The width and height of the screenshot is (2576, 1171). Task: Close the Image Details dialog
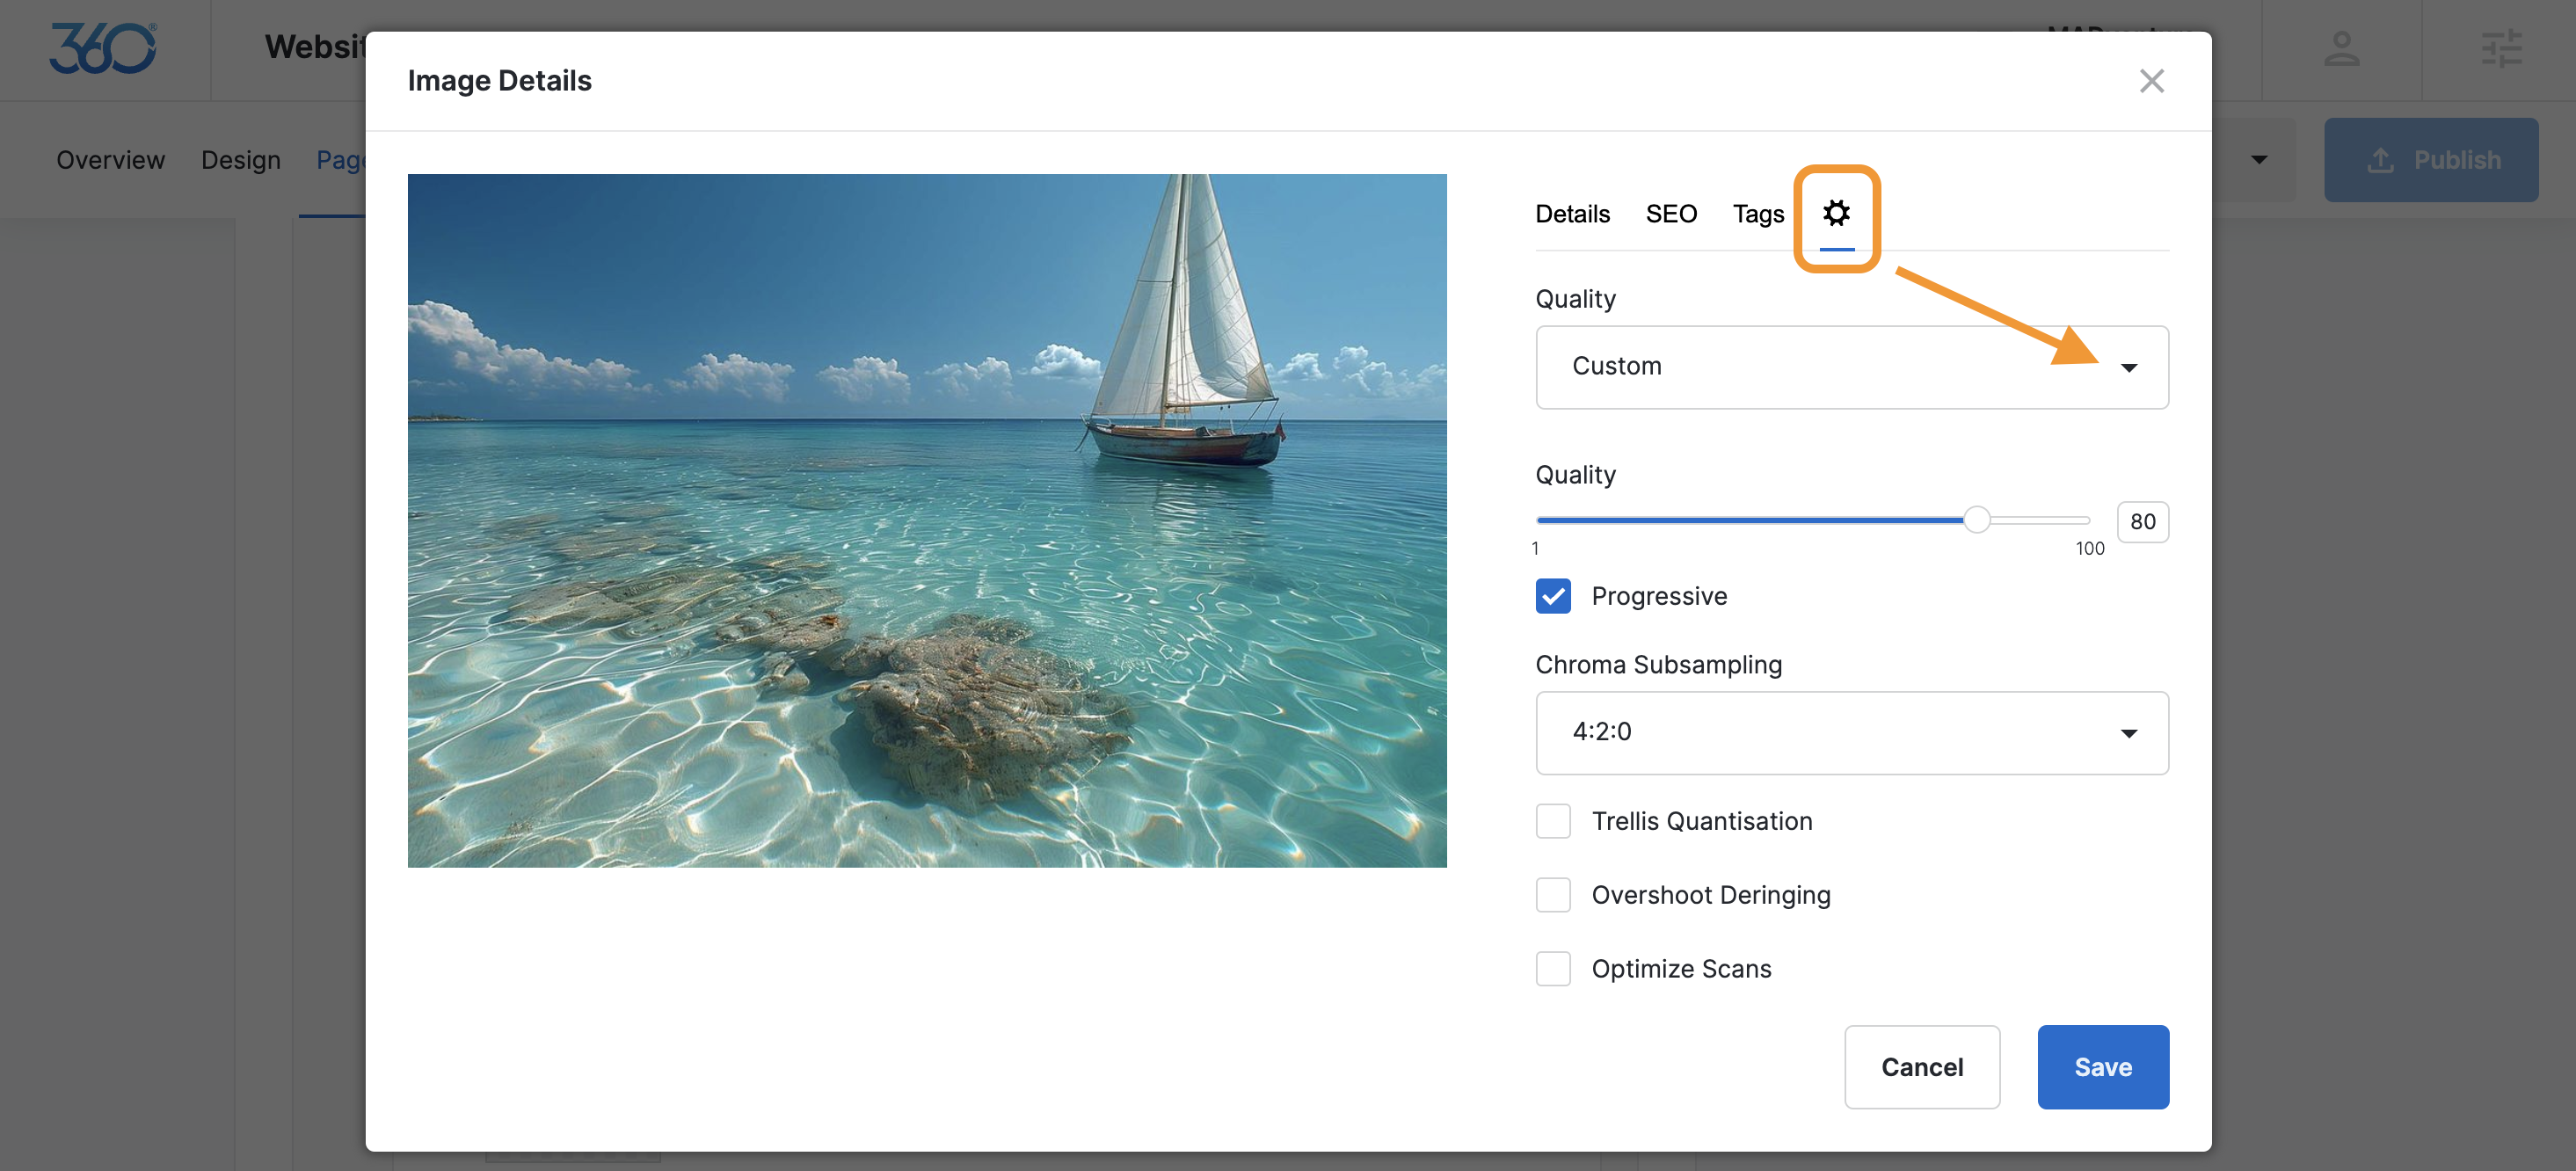coord(2151,81)
